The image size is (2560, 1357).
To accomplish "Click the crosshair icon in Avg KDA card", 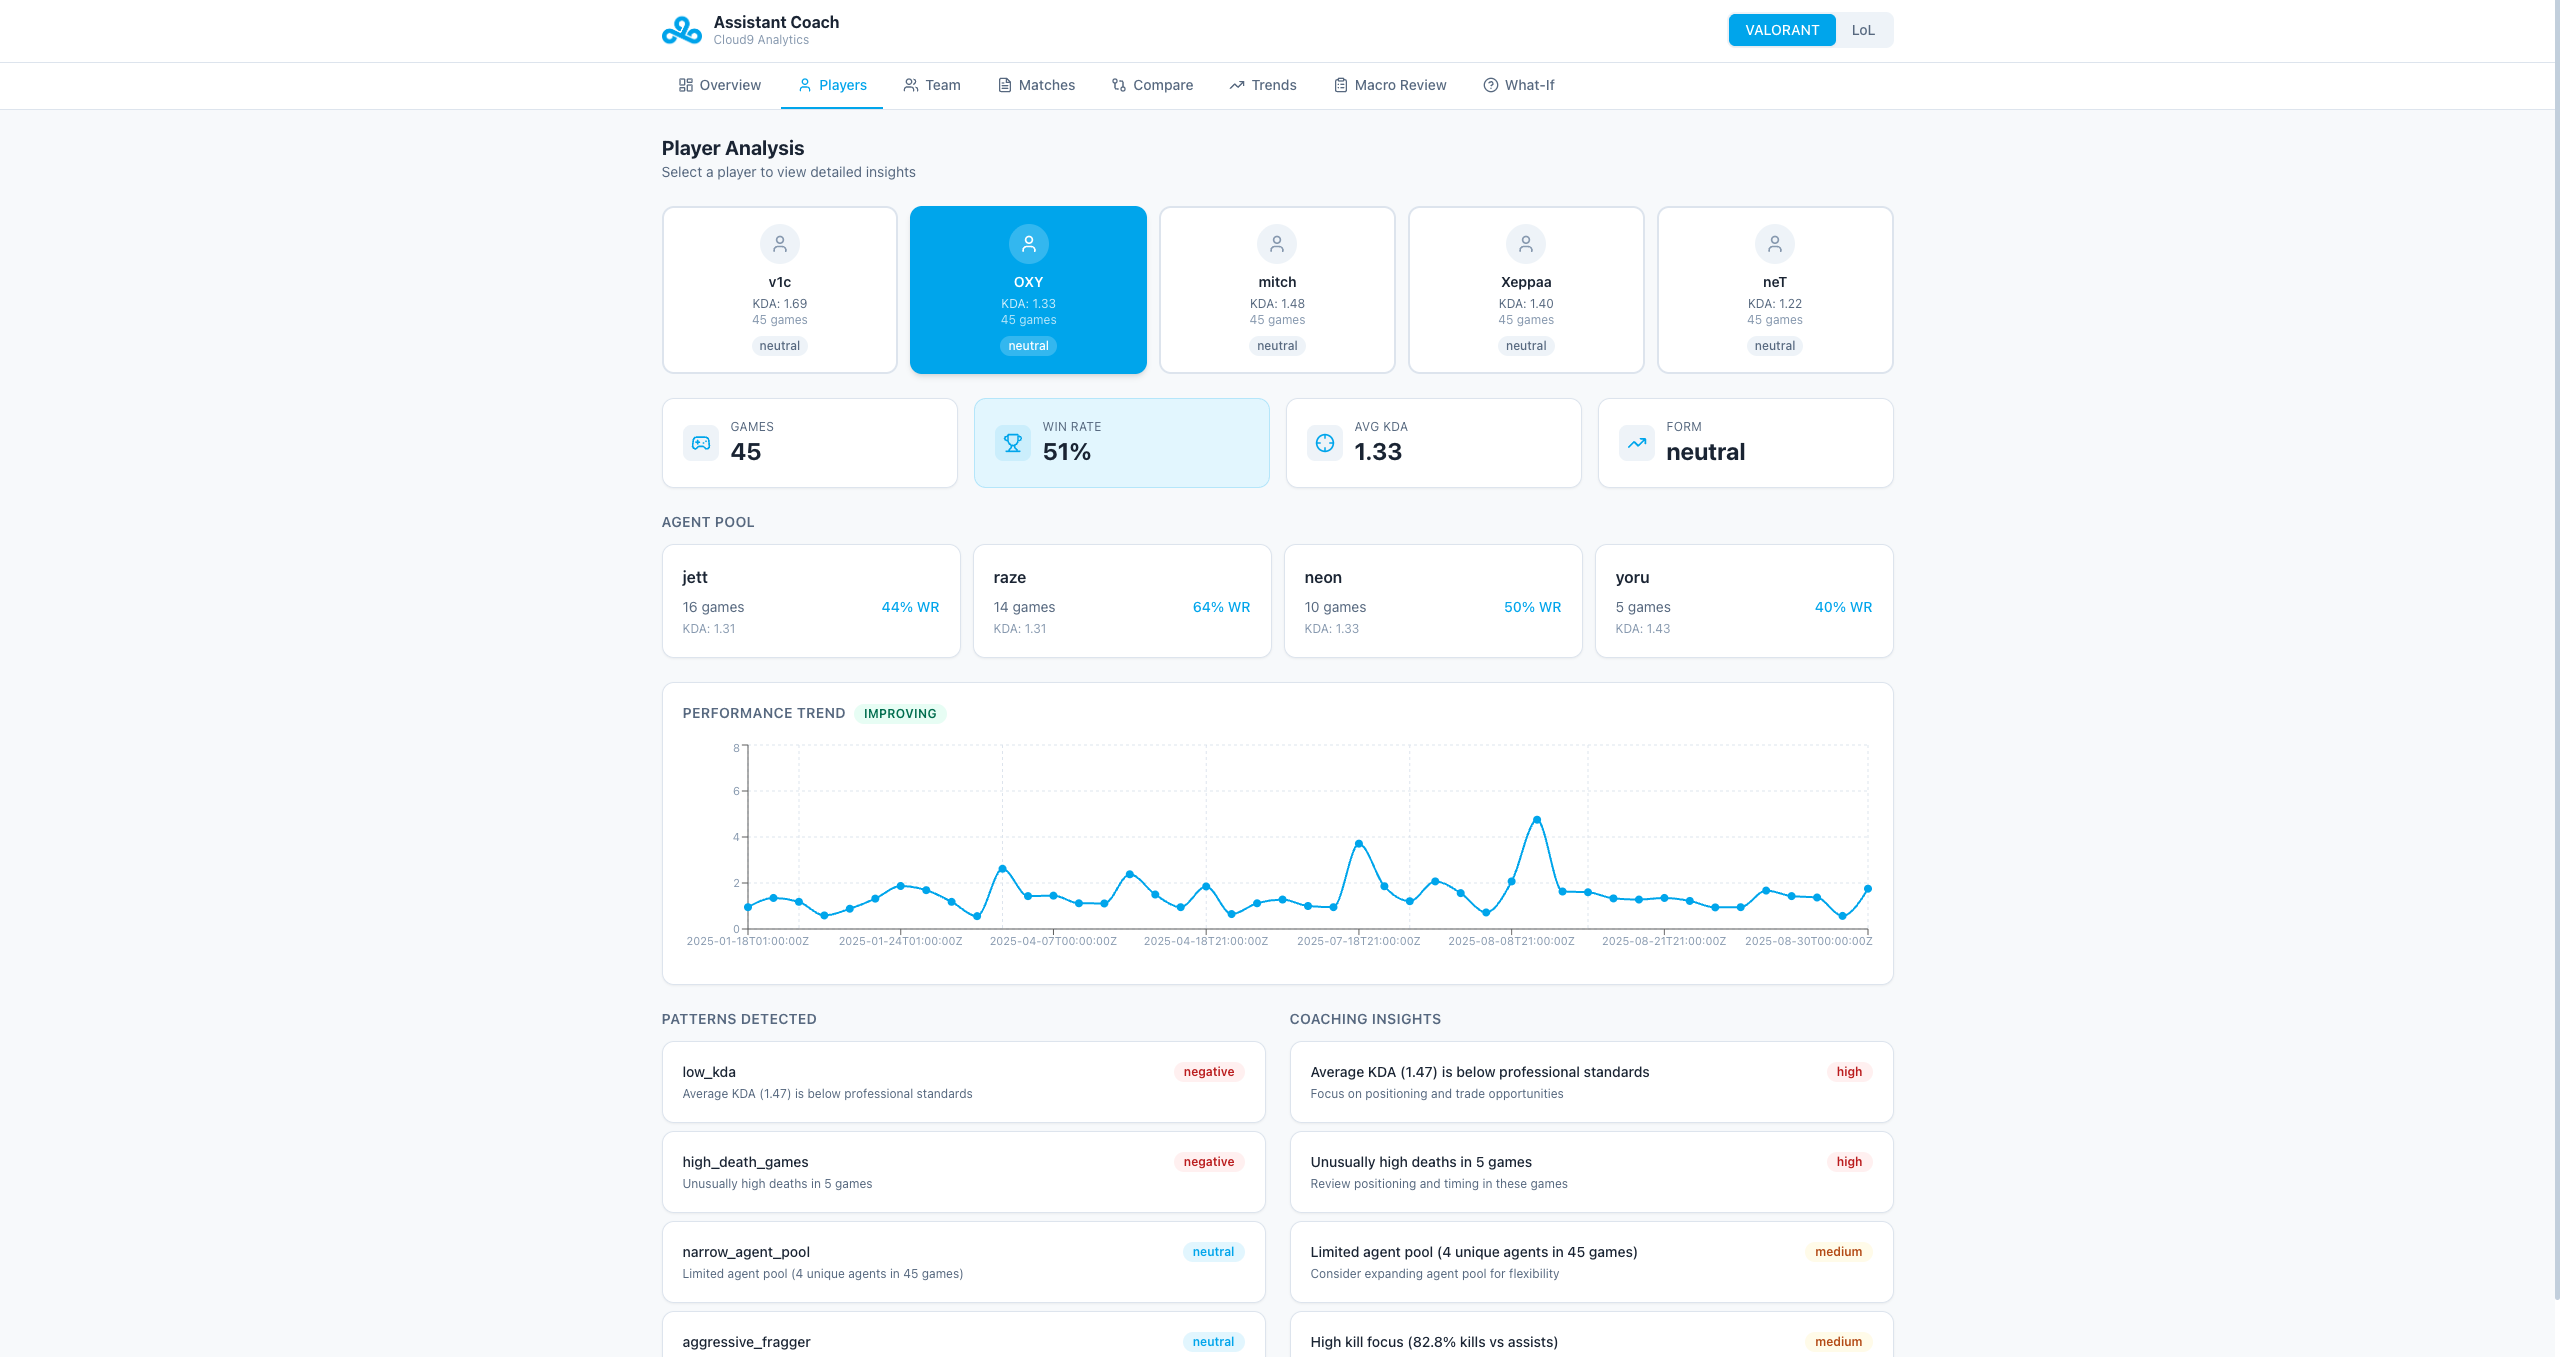I will (1324, 443).
